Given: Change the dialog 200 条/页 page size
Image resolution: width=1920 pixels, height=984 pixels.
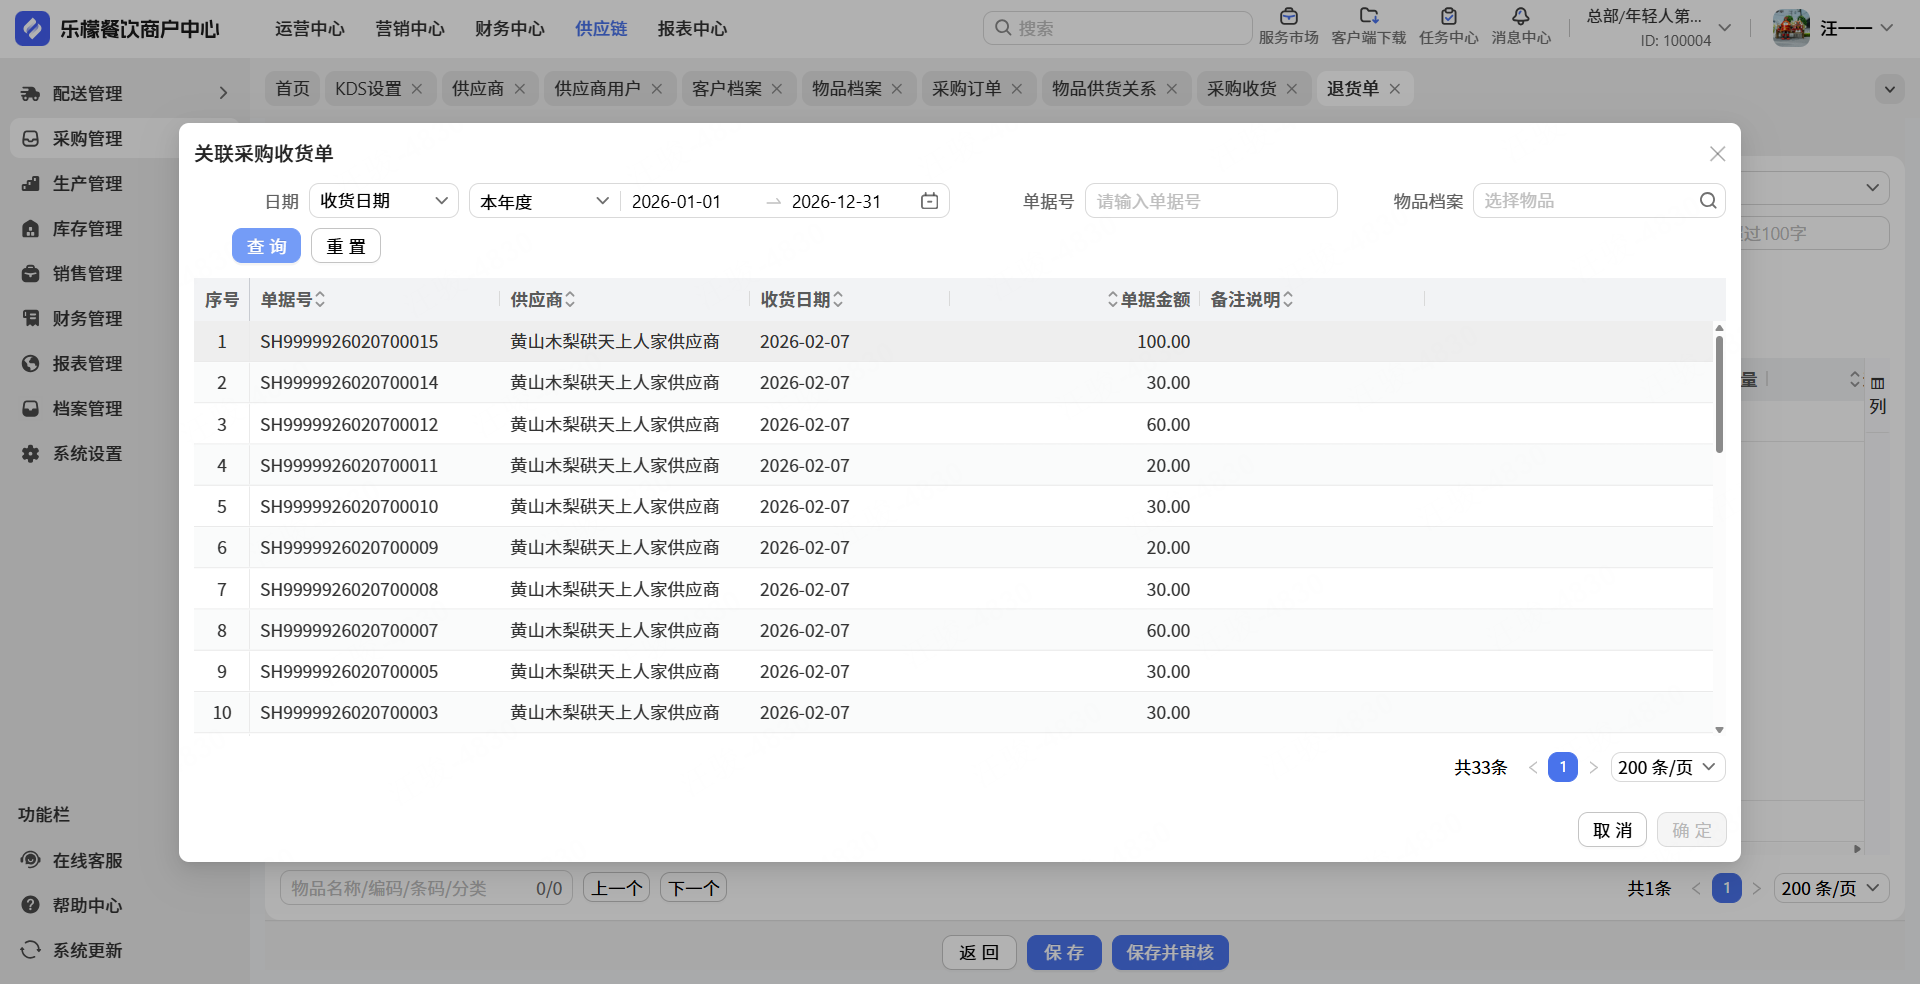Looking at the screenshot, I should click(x=1667, y=767).
